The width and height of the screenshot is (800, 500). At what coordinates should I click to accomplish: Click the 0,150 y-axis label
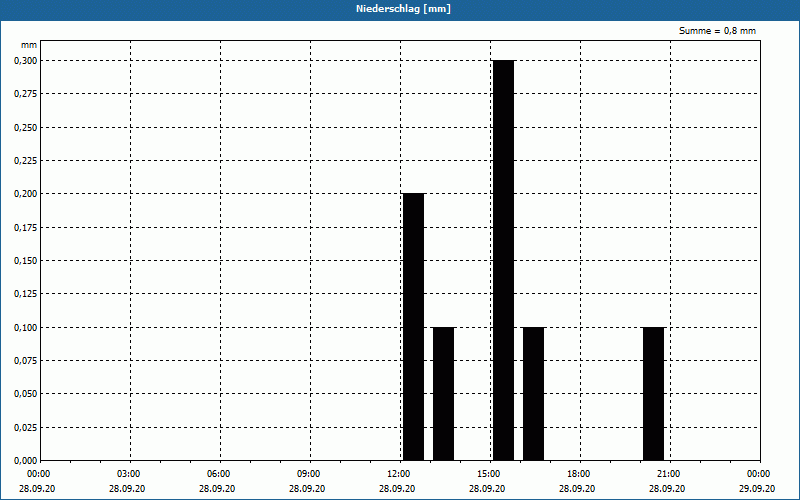26,261
